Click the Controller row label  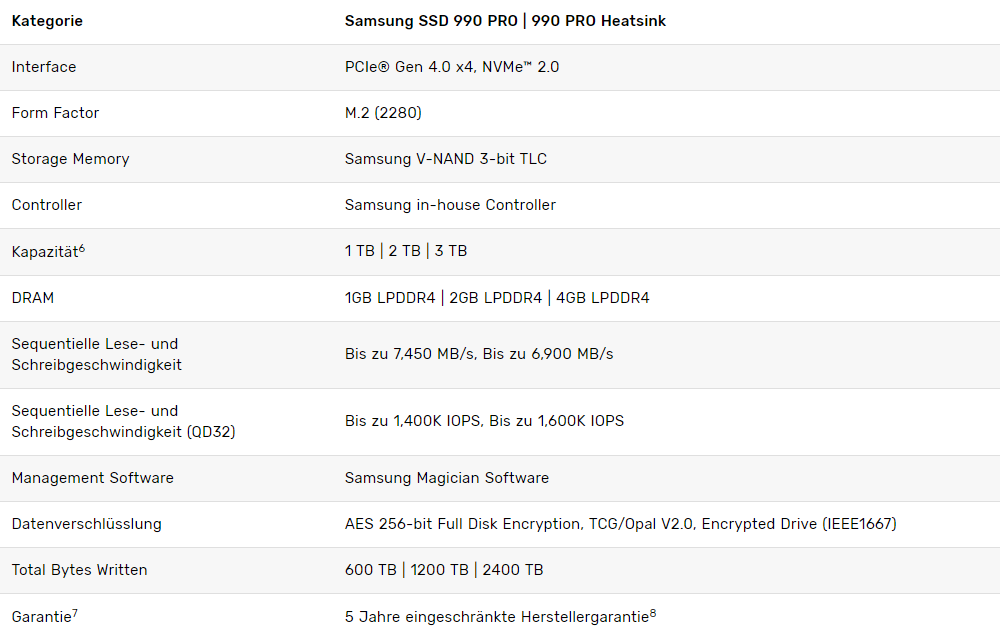click(x=47, y=205)
